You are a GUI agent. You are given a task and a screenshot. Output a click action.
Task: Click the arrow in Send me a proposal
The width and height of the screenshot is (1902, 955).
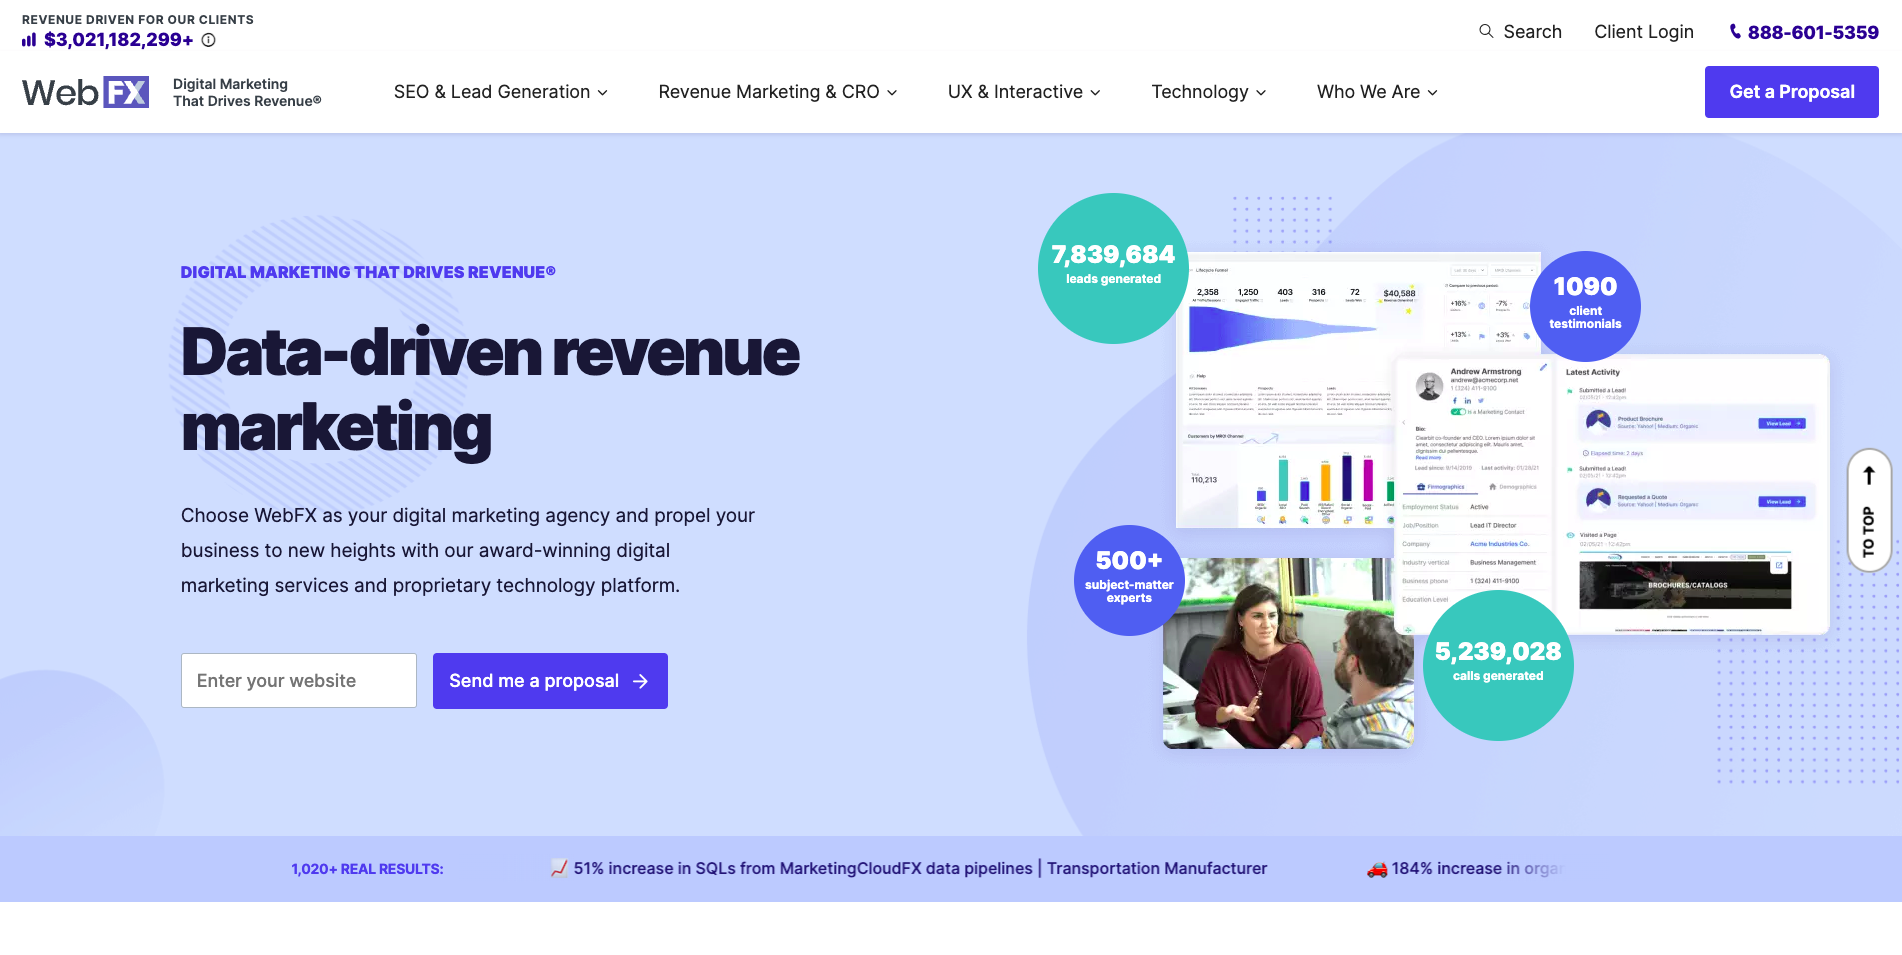[641, 681]
